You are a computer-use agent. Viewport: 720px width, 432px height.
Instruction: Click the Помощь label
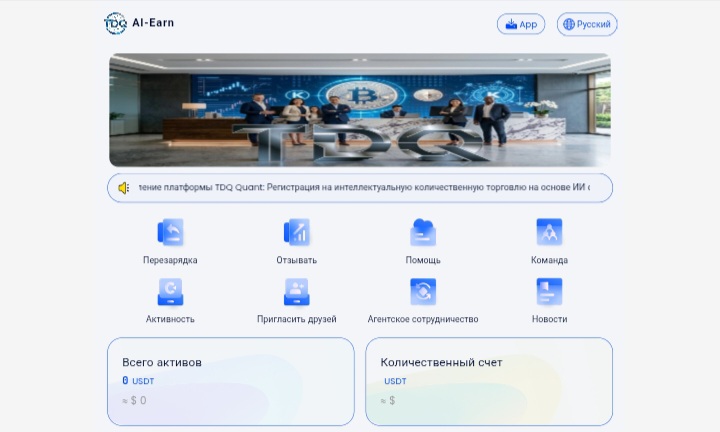pos(423,260)
